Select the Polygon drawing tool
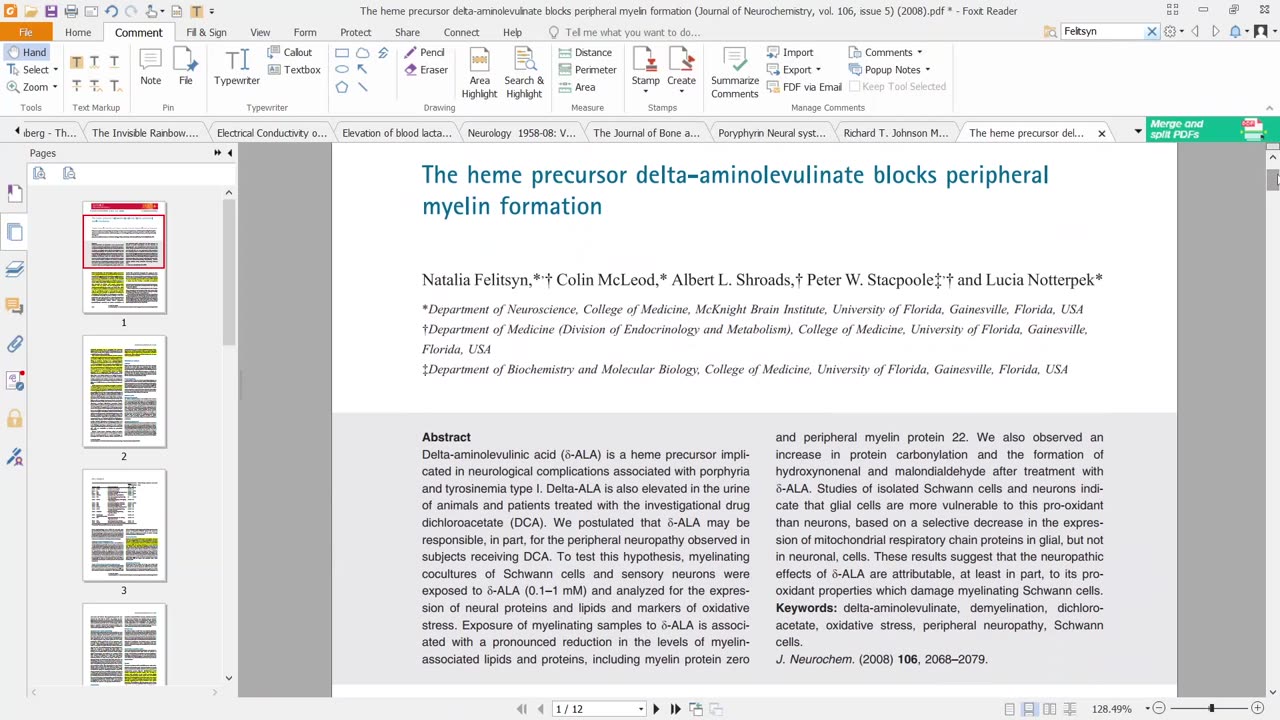This screenshot has height=720, width=1280. (x=342, y=86)
